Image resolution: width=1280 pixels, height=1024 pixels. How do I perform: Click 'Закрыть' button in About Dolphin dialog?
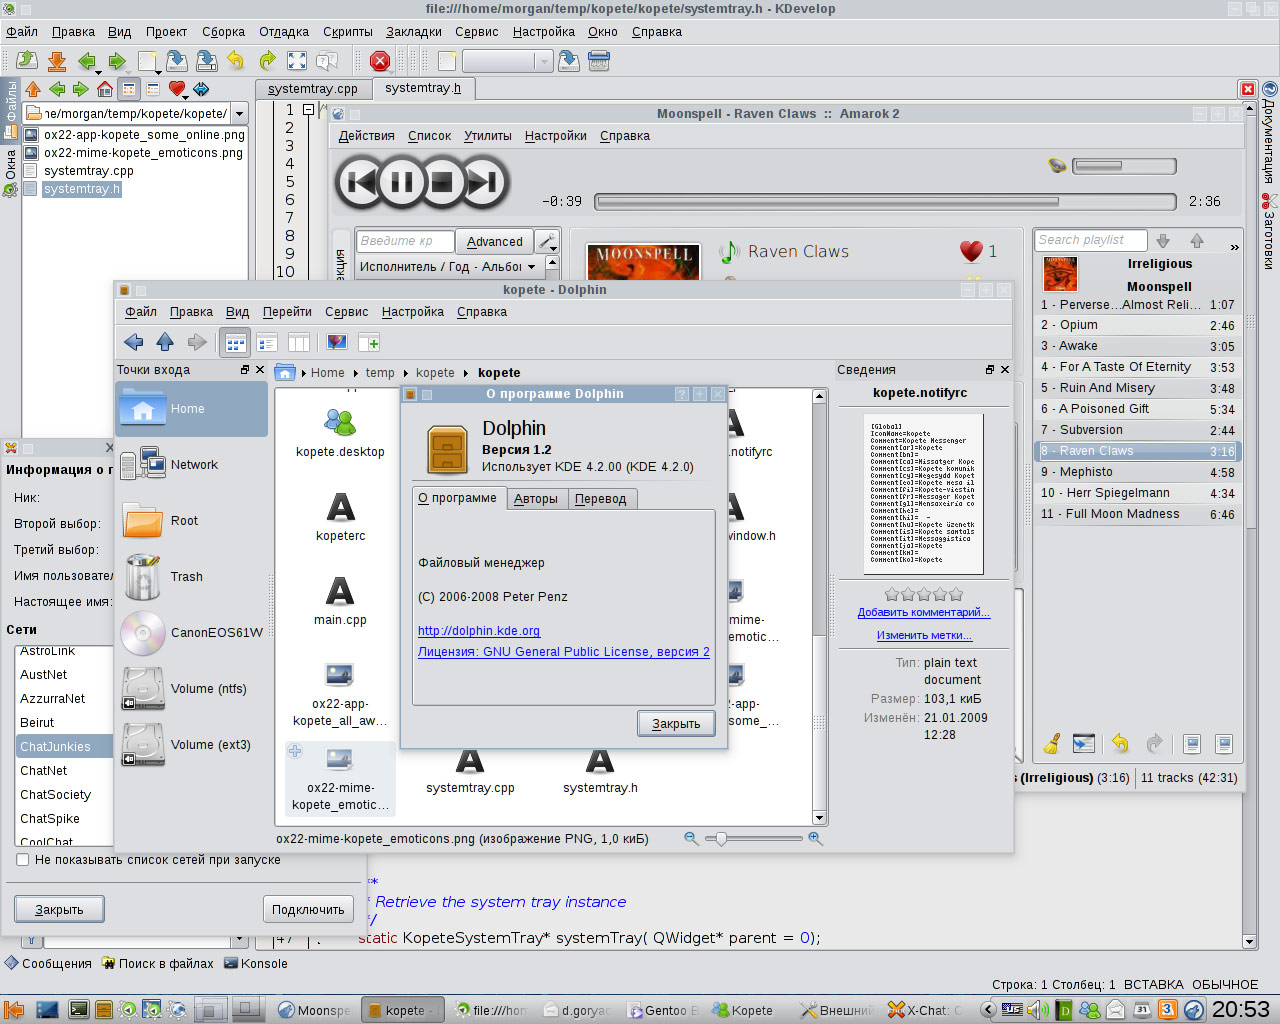(x=676, y=724)
